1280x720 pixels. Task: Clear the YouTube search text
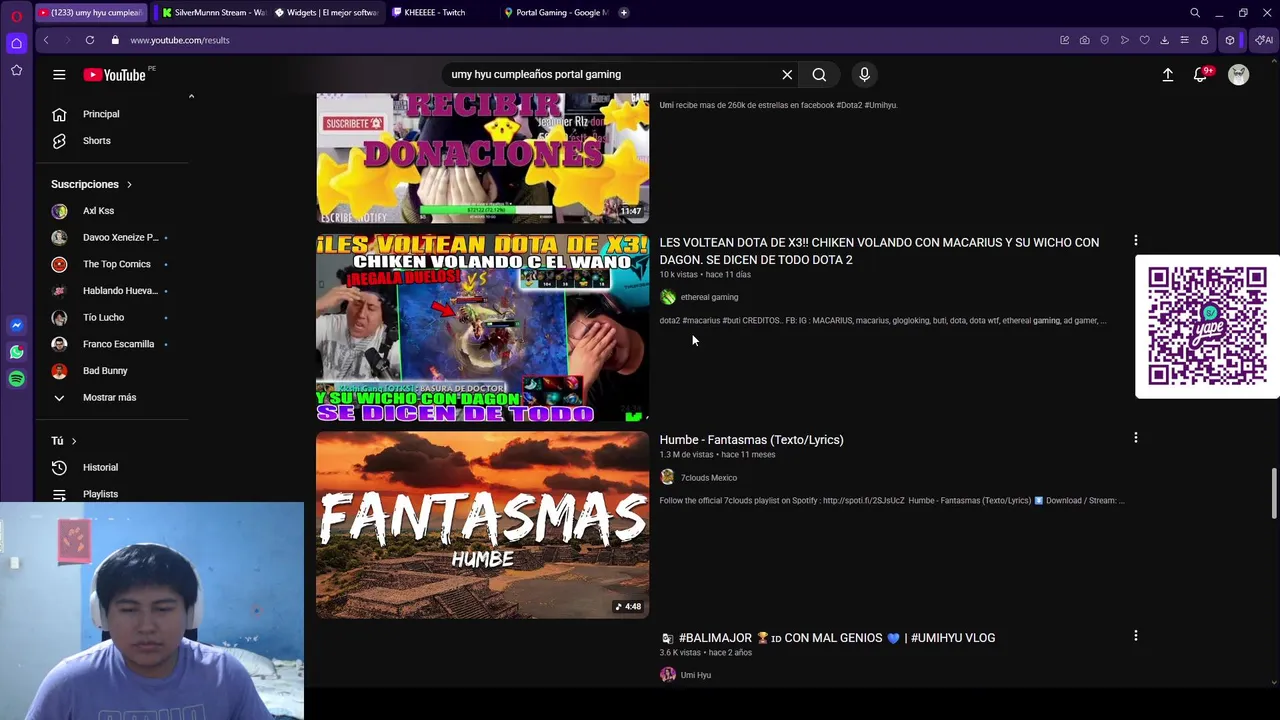787,74
